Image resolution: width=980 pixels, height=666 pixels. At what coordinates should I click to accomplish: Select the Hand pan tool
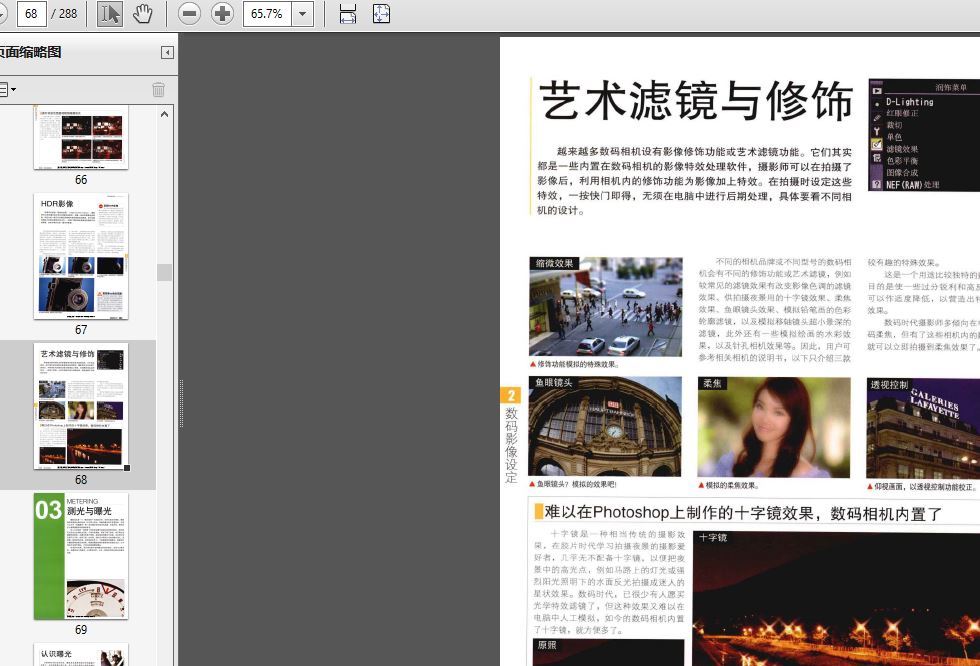coord(143,14)
